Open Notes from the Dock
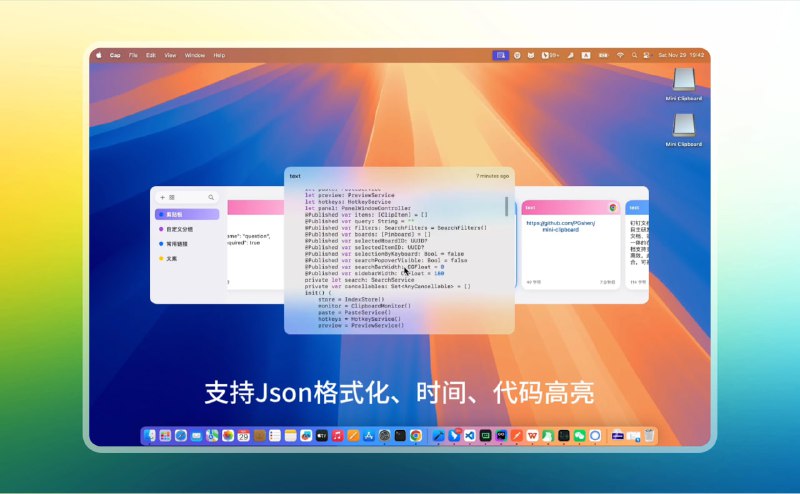800x494 pixels. pos(290,435)
